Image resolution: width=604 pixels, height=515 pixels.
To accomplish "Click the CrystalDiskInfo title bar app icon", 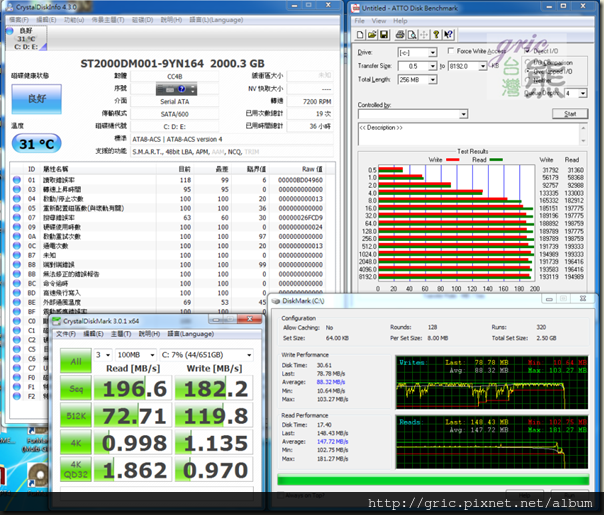I will pos(10,7).
